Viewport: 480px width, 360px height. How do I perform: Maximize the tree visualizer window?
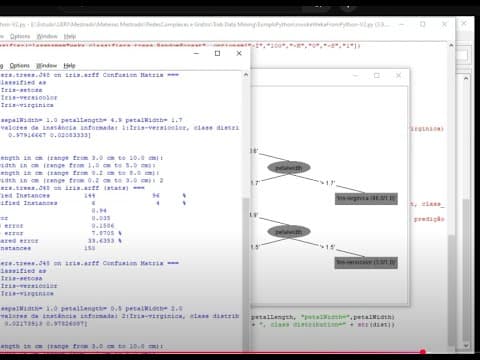[x=377, y=76]
